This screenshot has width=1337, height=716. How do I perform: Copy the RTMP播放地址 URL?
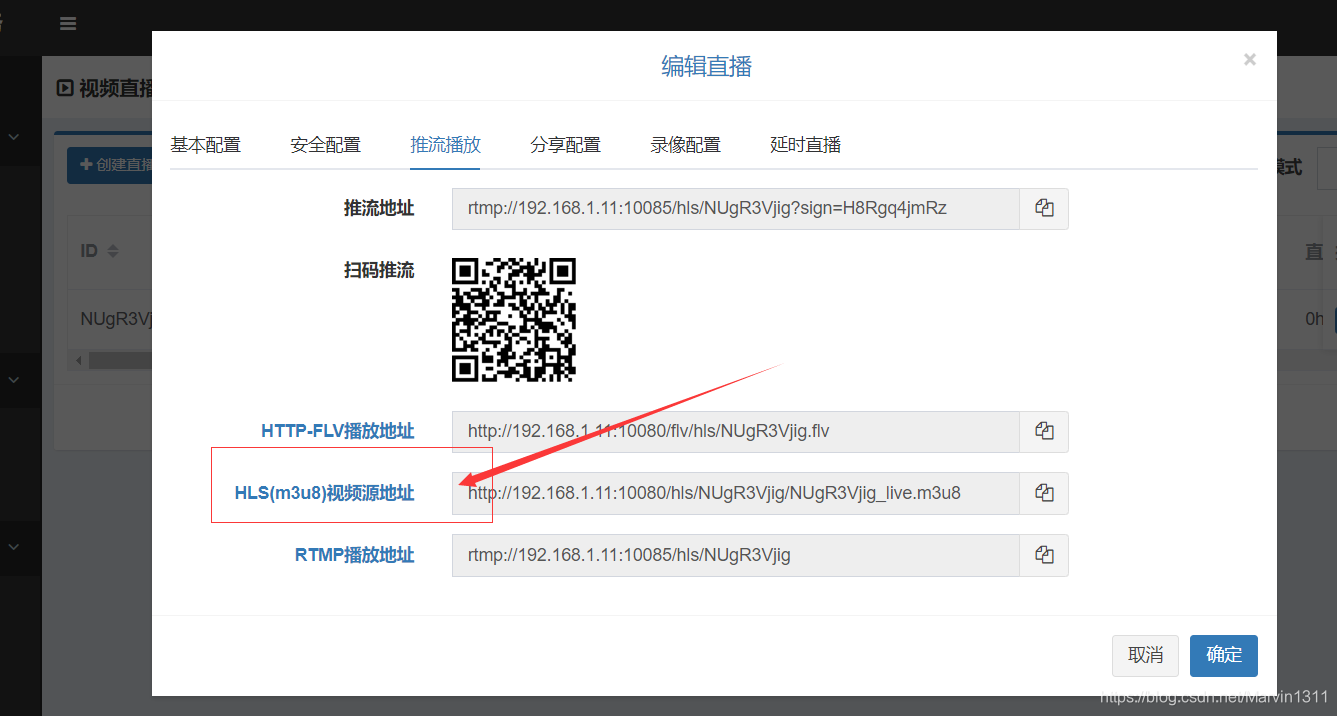pyautogui.click(x=1044, y=555)
